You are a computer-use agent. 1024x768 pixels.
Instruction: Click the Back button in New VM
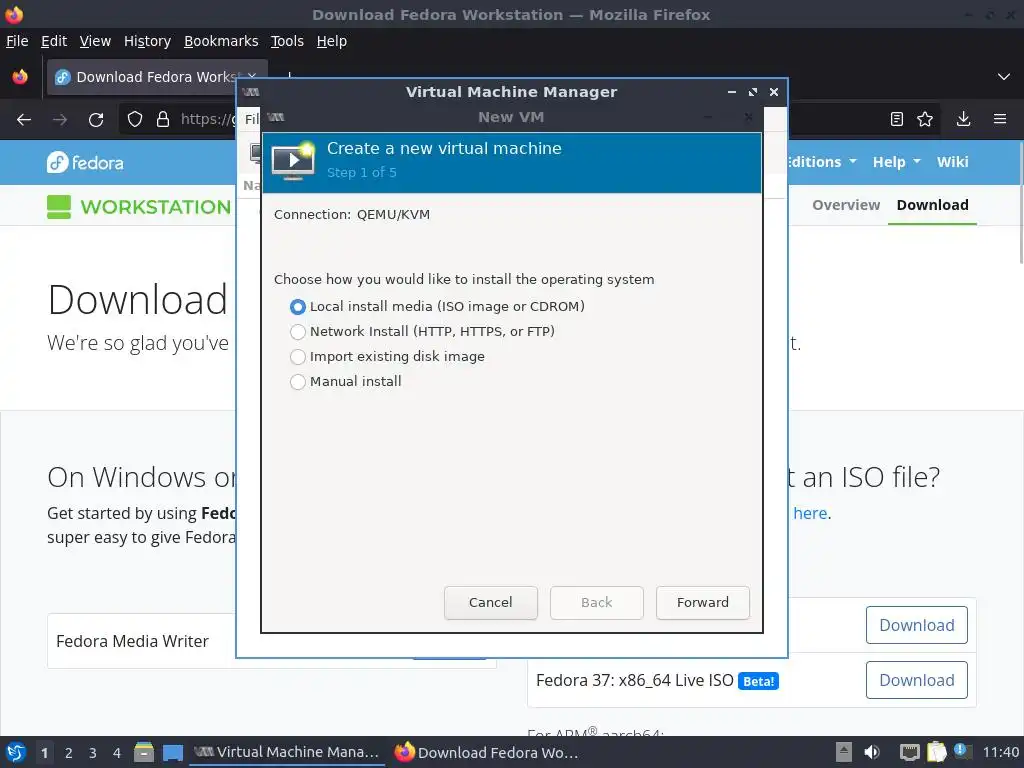(x=596, y=602)
